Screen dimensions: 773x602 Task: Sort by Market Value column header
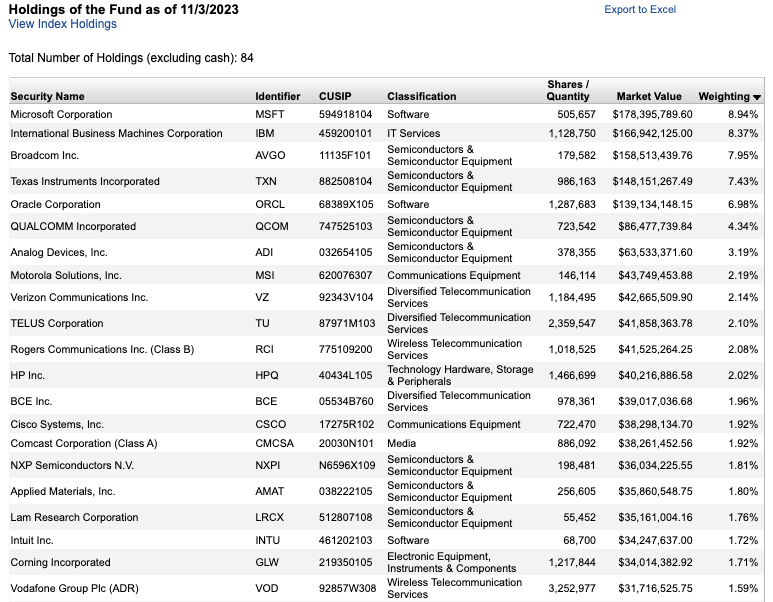pos(649,96)
